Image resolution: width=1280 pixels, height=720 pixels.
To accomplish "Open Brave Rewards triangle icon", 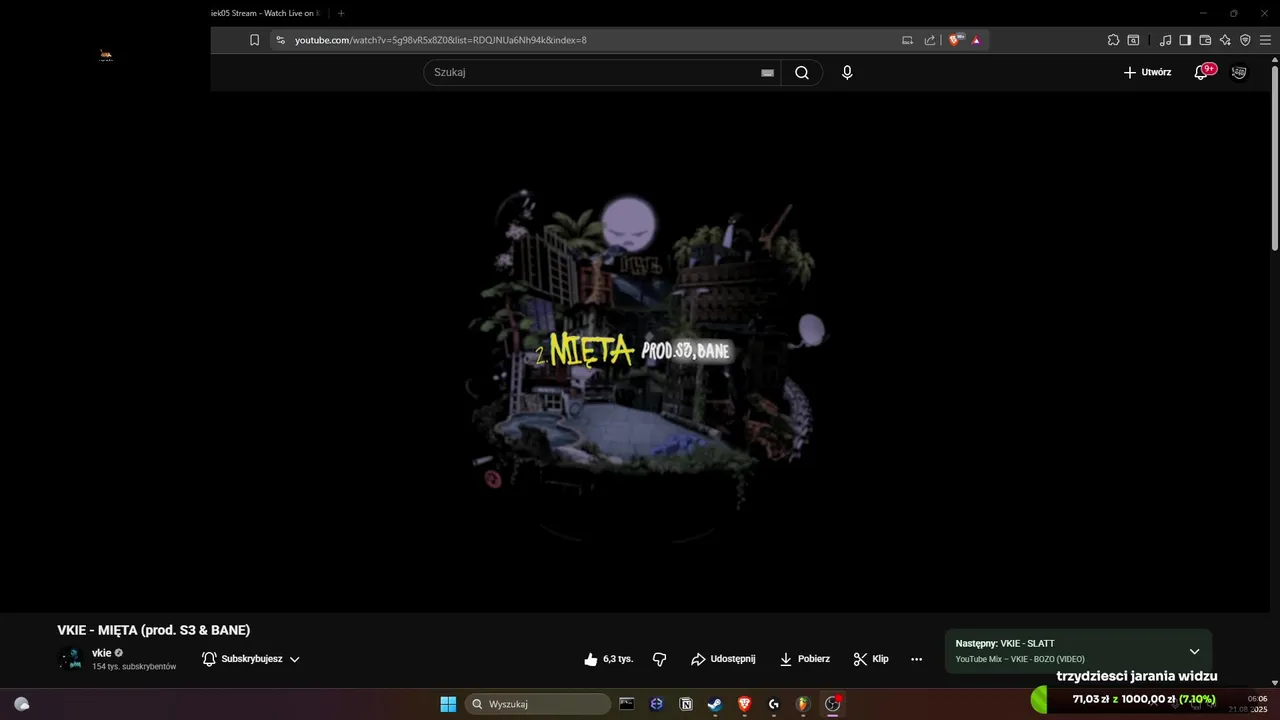I will (976, 40).
